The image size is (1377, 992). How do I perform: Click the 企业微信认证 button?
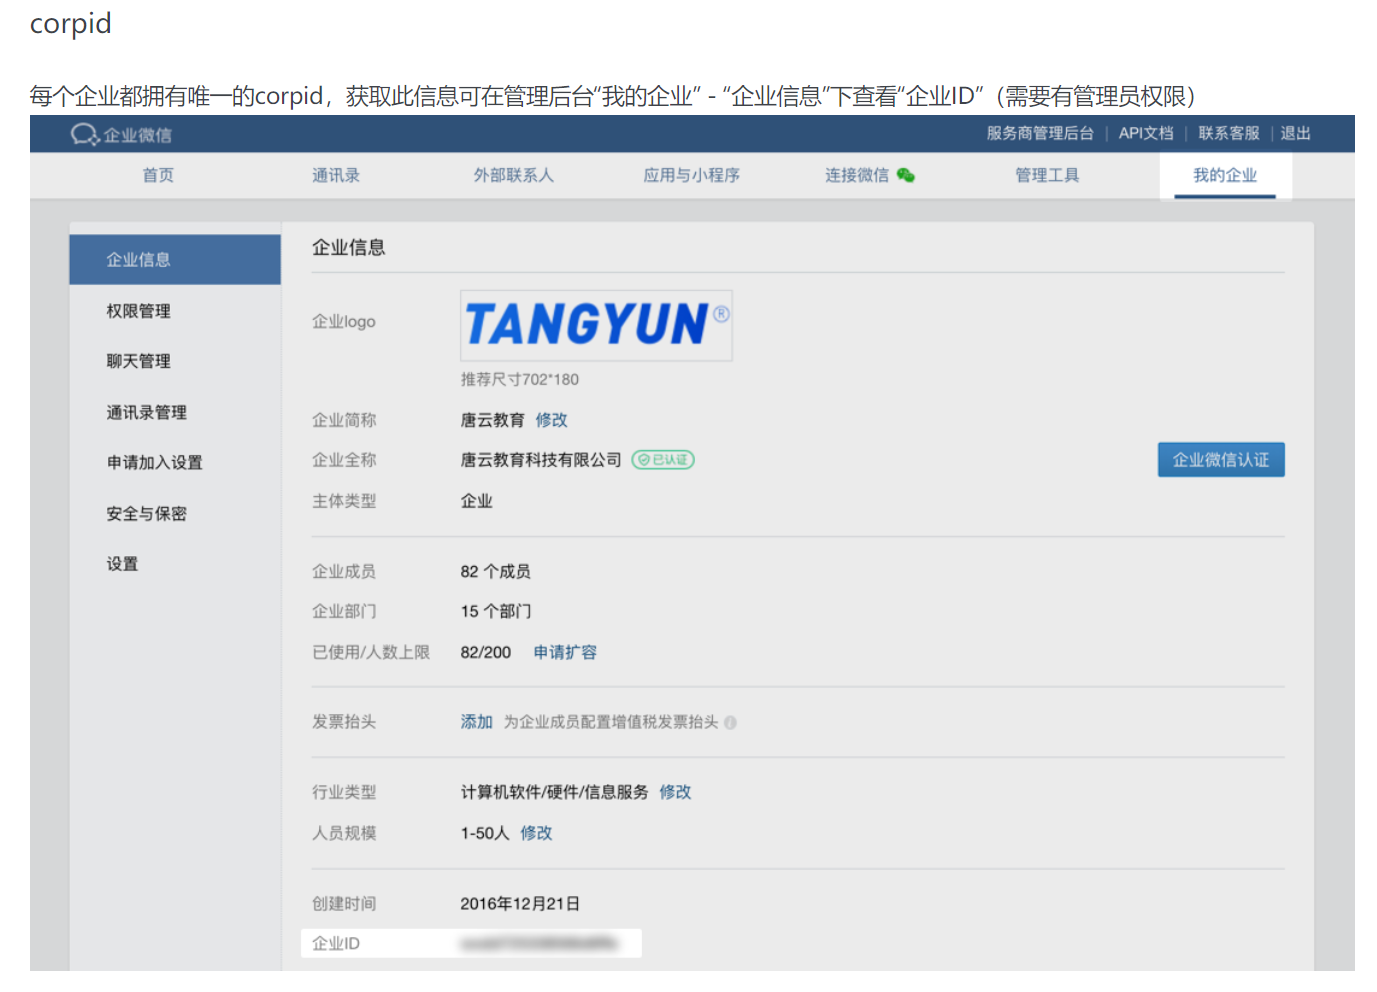coord(1221,460)
